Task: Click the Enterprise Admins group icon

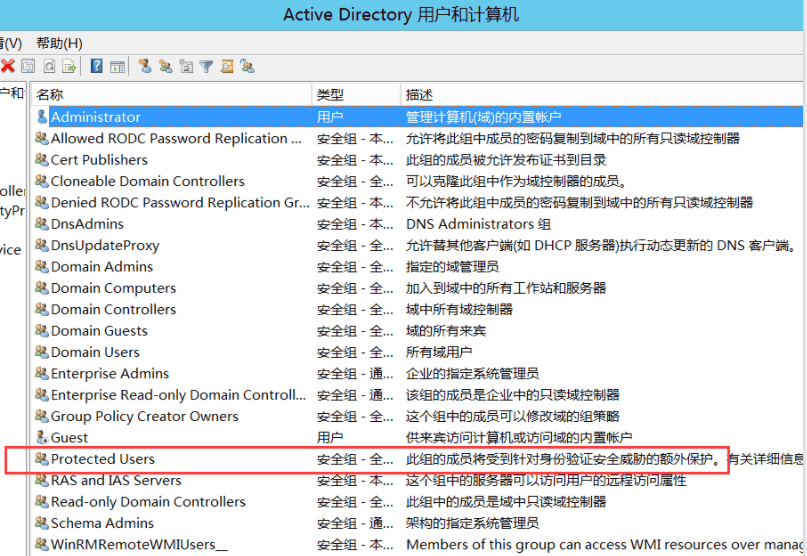Action: click(42, 373)
